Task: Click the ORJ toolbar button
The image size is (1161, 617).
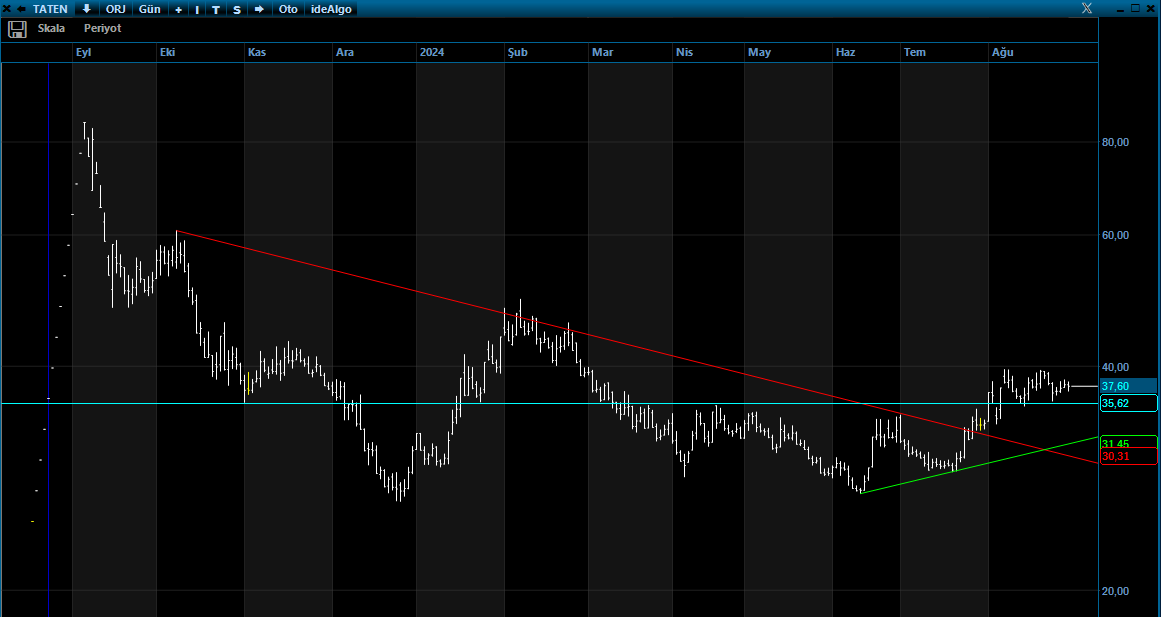Action: click(x=116, y=9)
